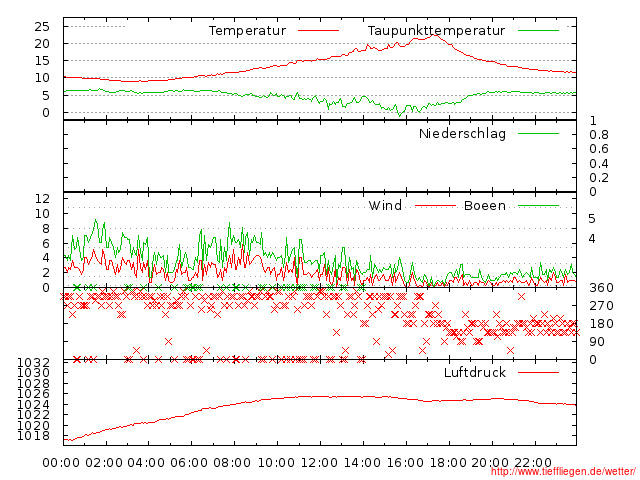This screenshot has height=480, width=640.
Task: Click the 0.4 precipitation axis value
Action: coord(599,164)
